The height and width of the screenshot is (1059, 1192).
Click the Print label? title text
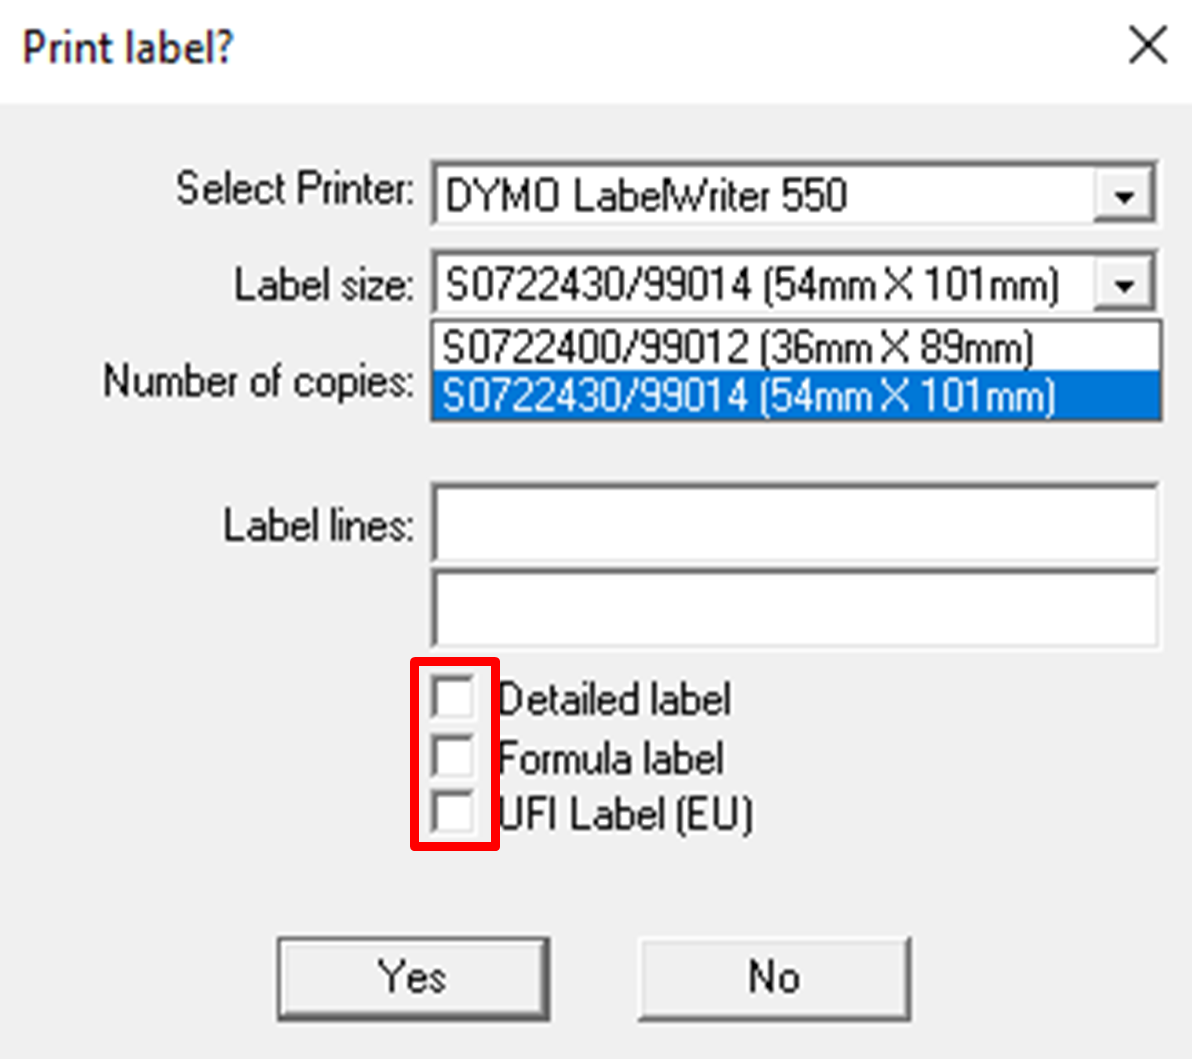[x=126, y=46]
